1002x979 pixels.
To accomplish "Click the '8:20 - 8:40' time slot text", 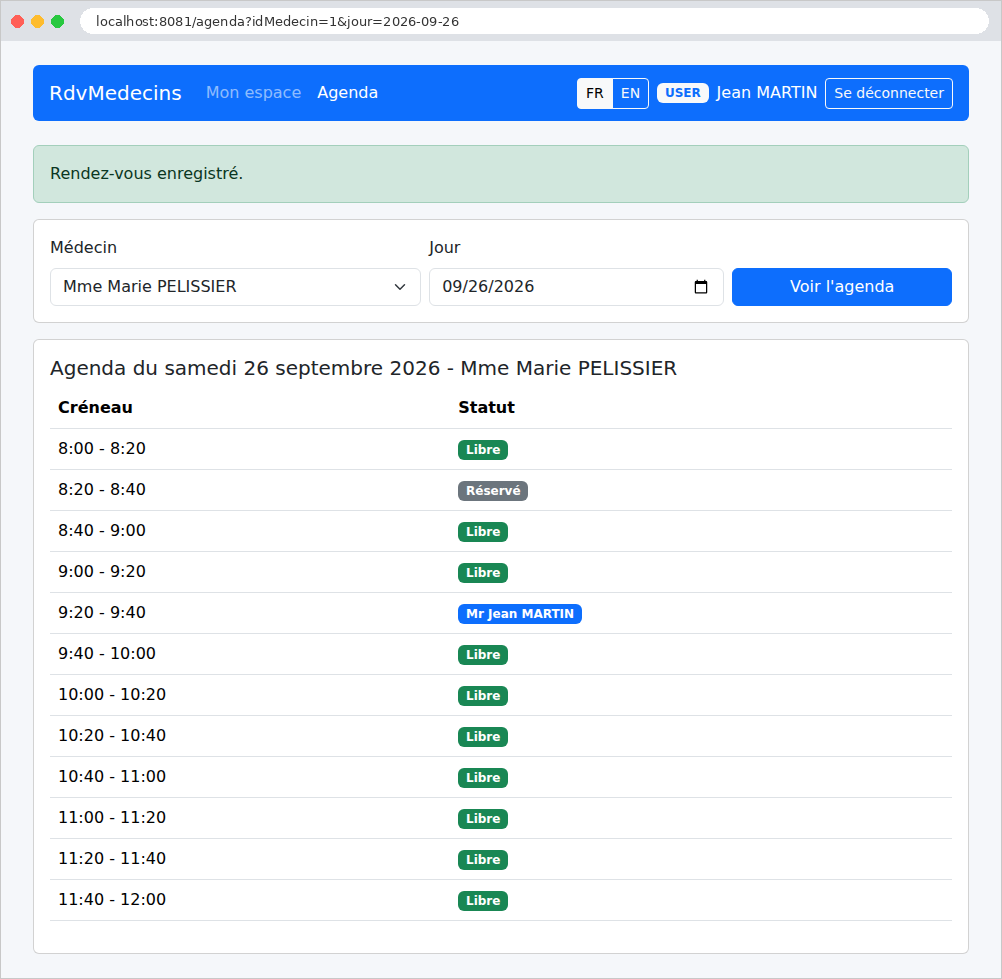I will pyautogui.click(x=102, y=490).
